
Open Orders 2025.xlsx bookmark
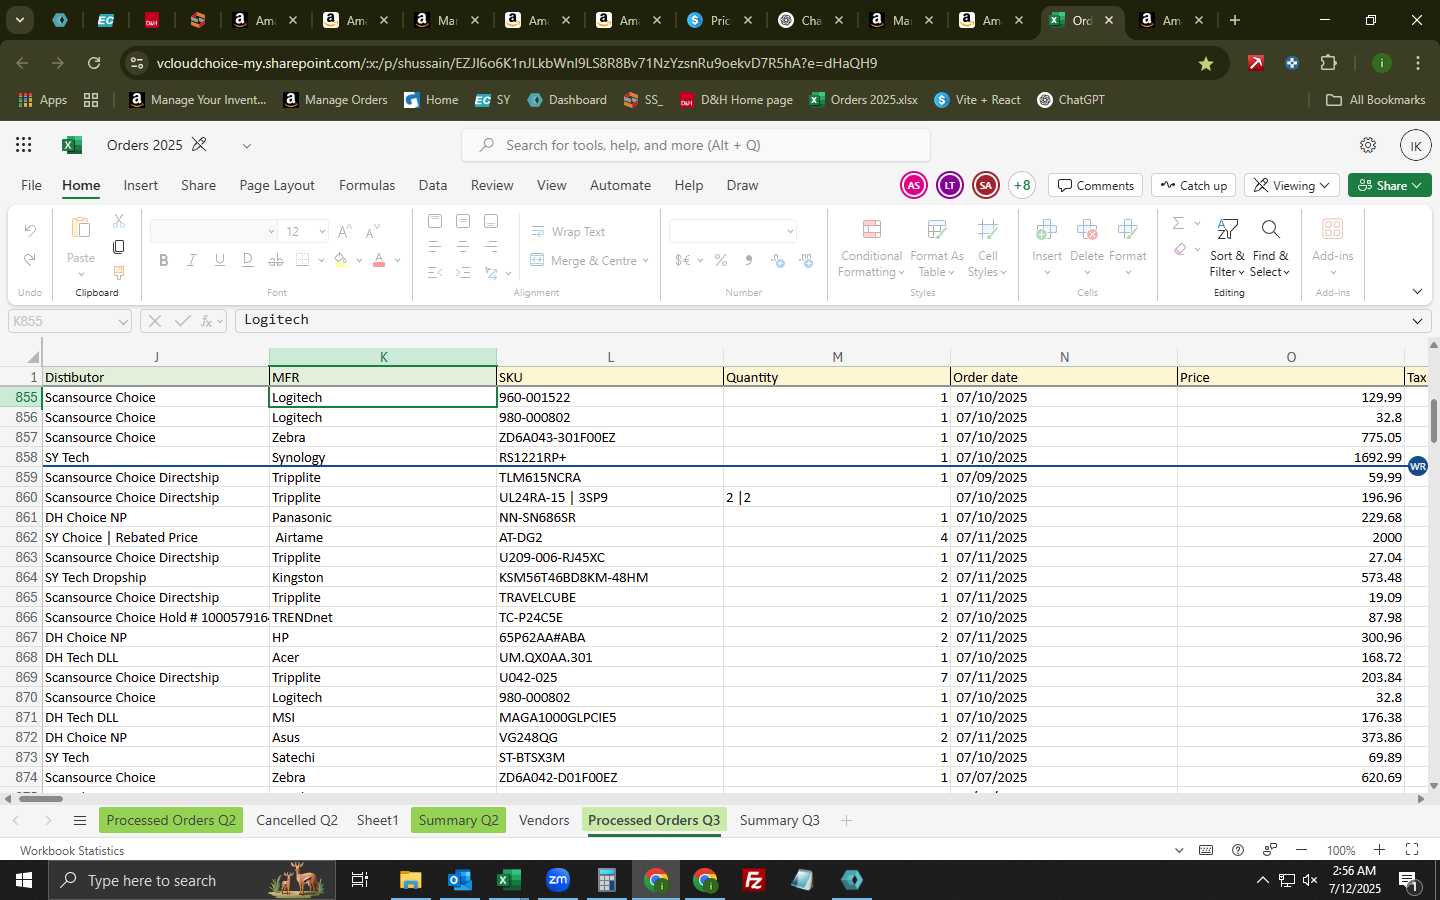point(863,100)
